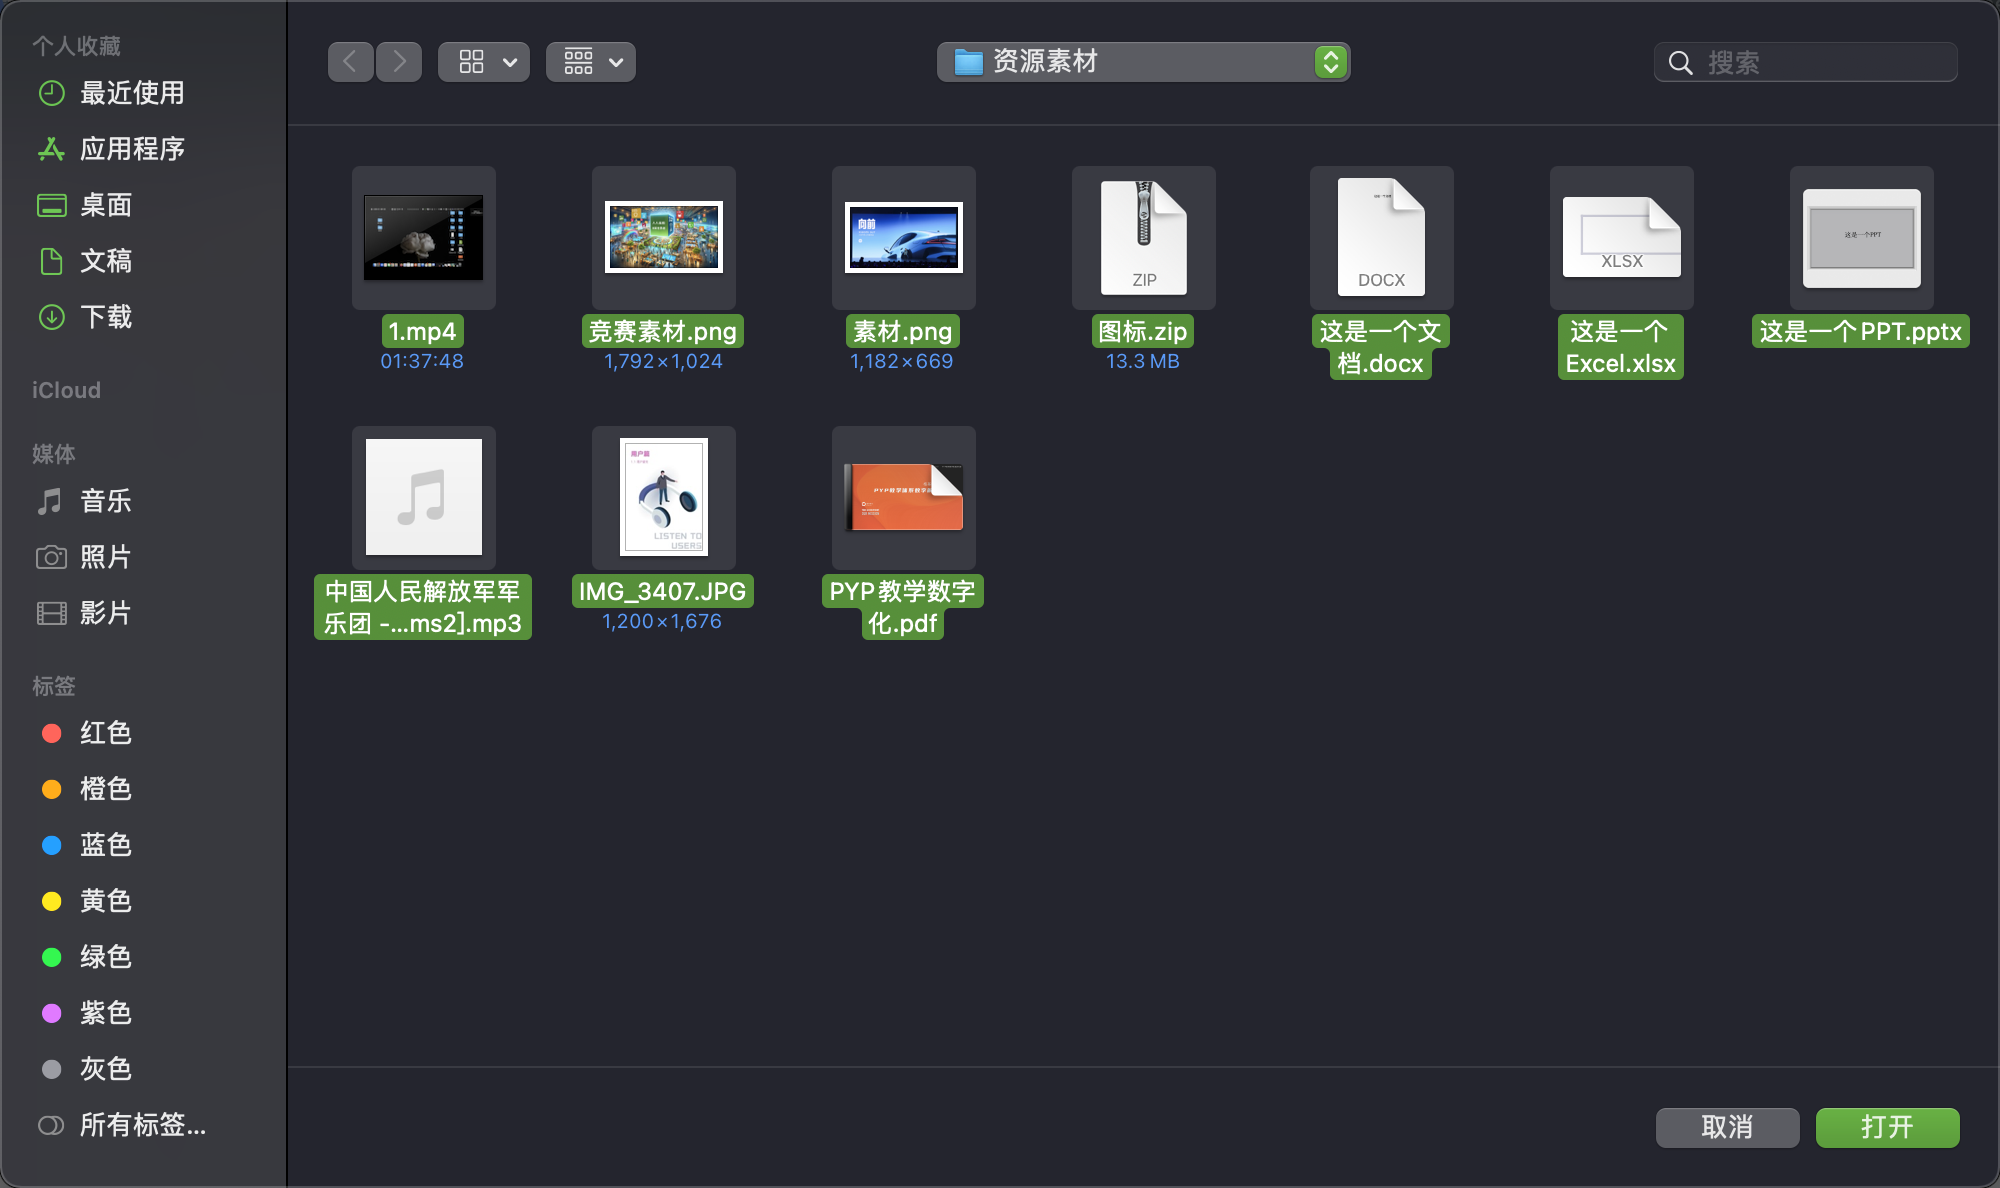
Task: Click the applications icon beside 应用程序
Action: 51,149
